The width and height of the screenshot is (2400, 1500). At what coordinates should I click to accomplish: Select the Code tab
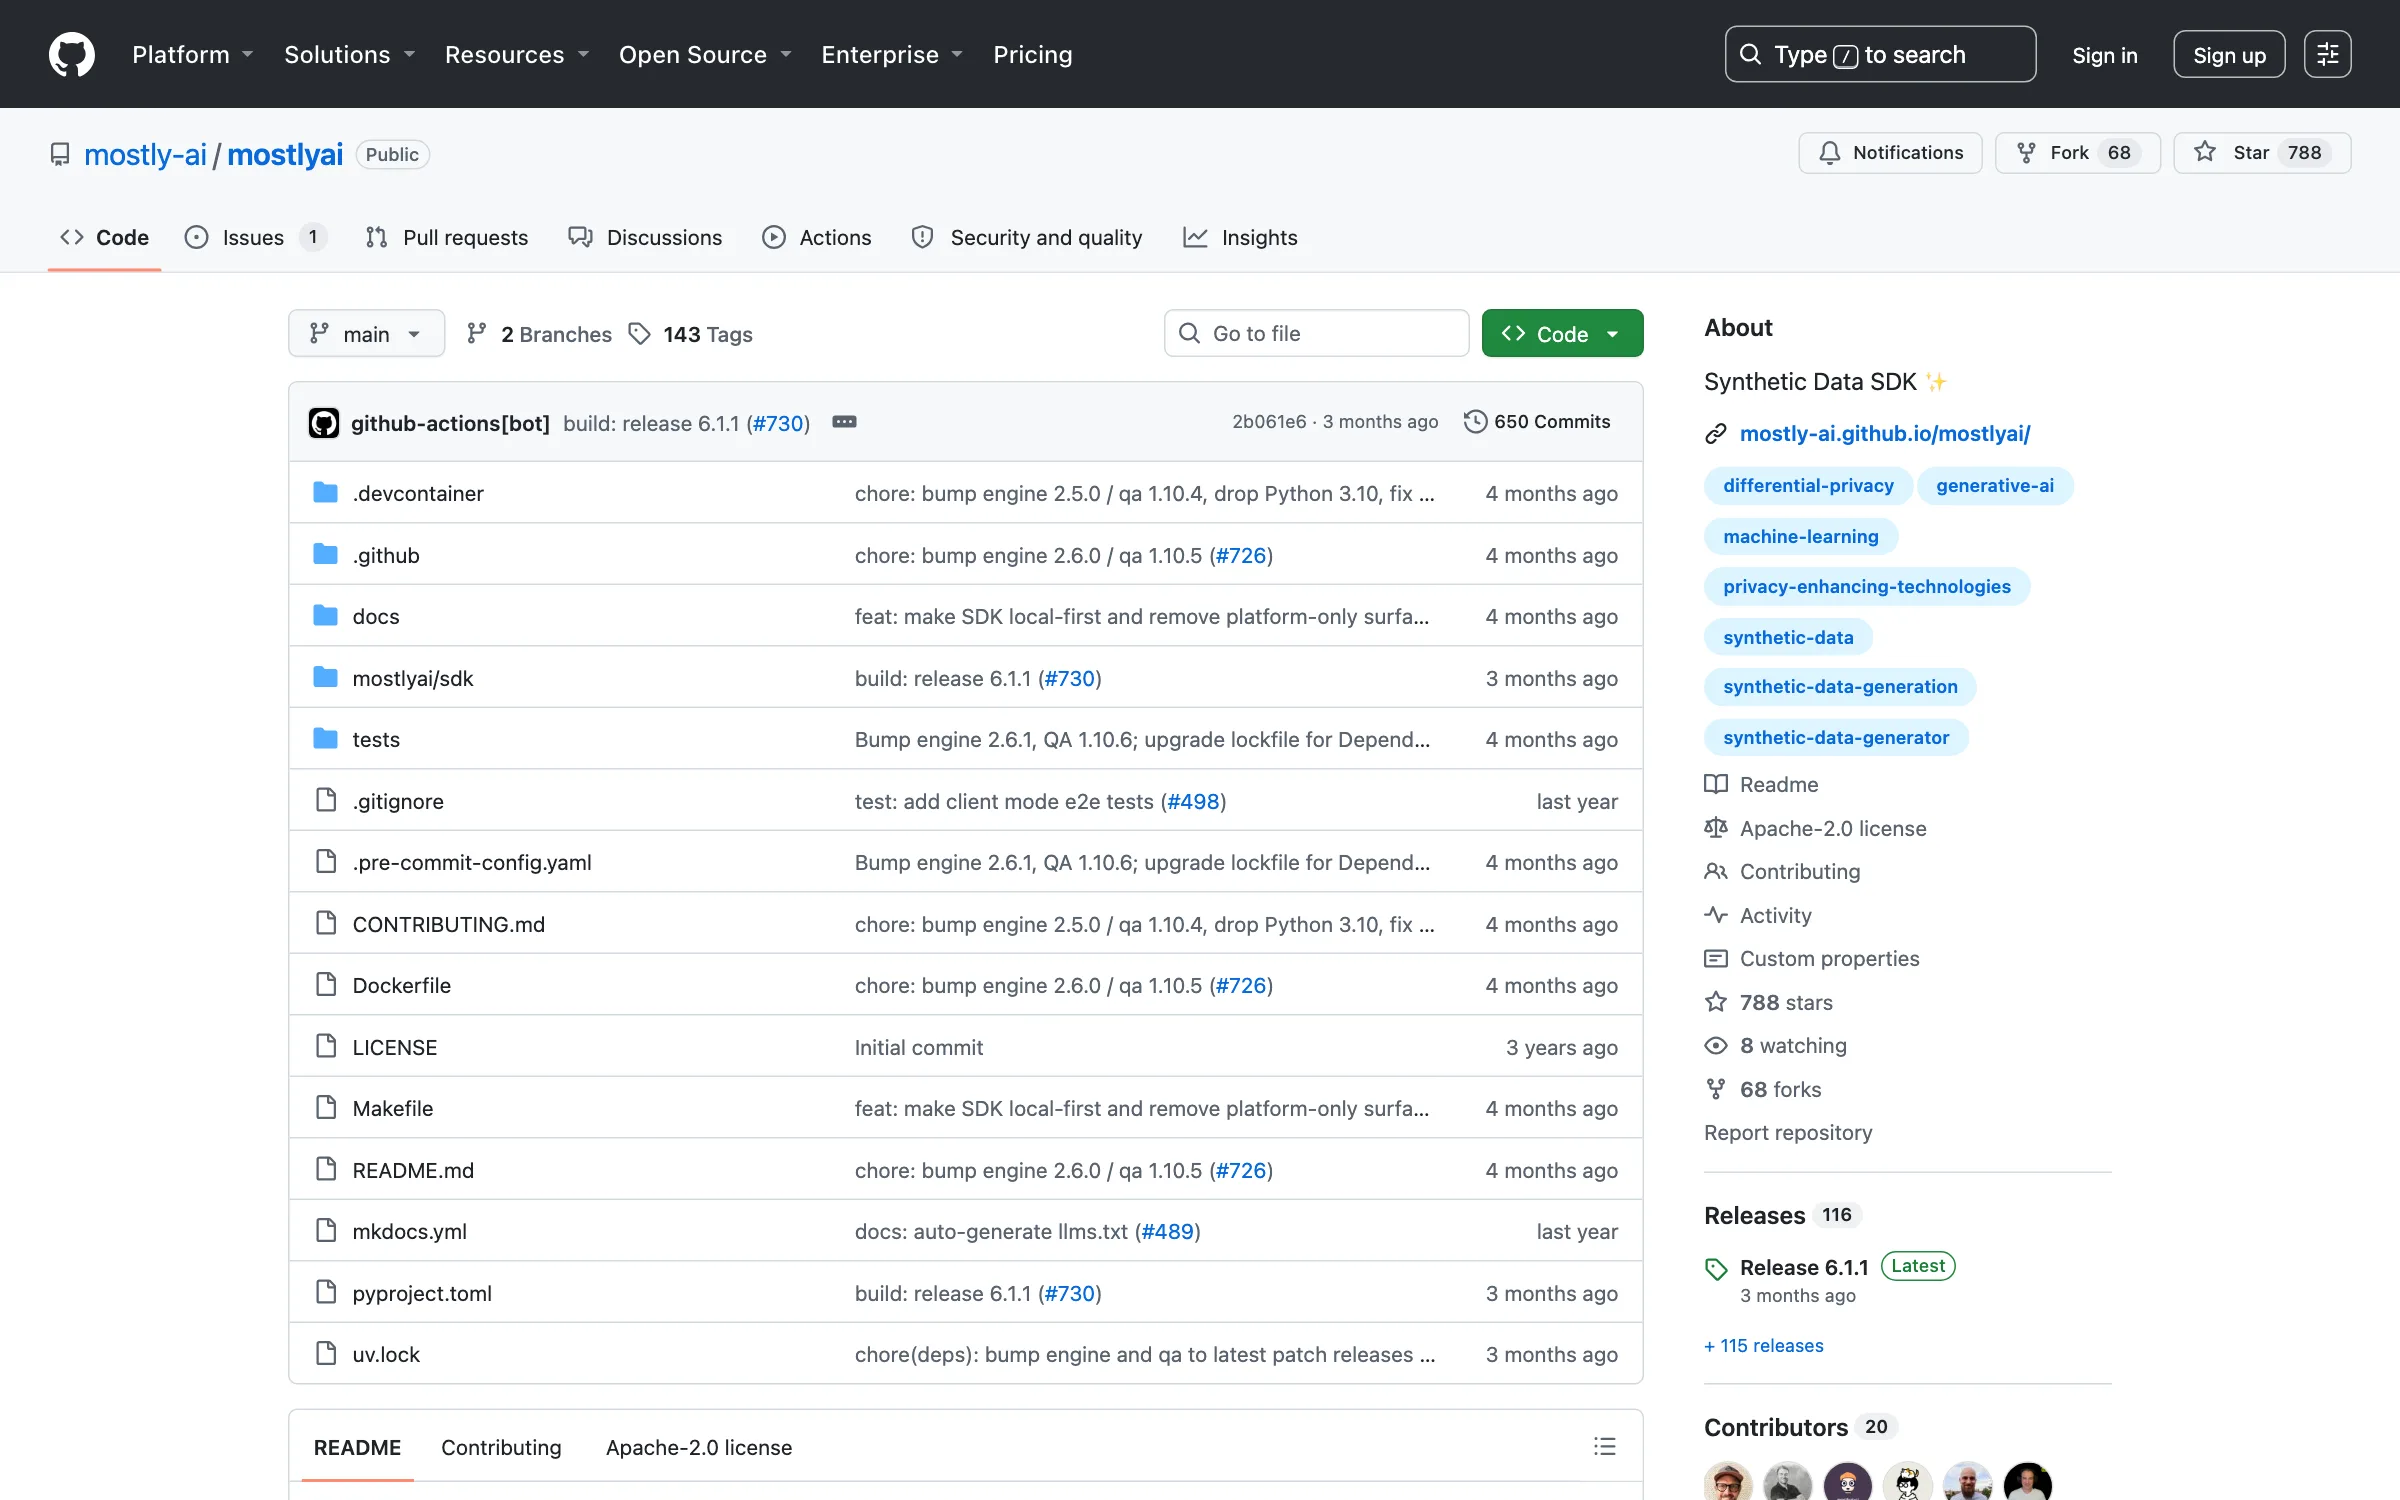[104, 237]
